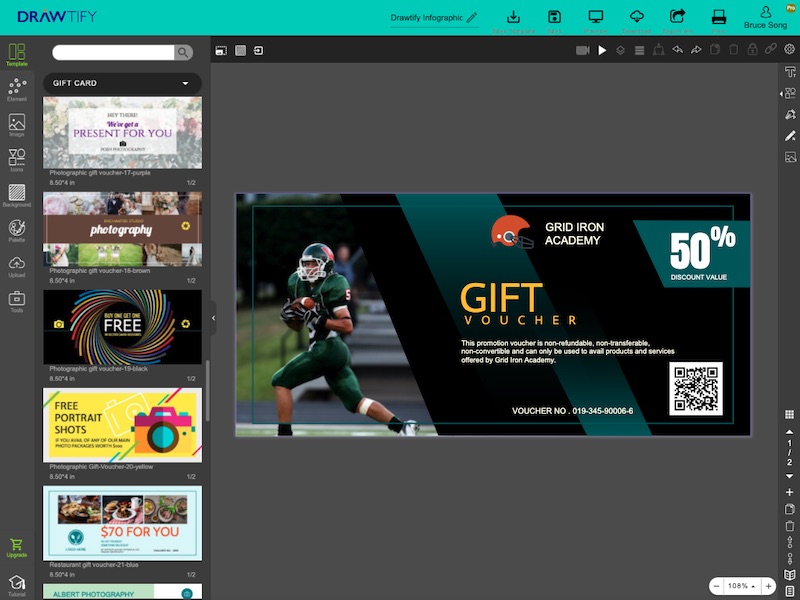Click the undo arrow icon

click(x=678, y=49)
